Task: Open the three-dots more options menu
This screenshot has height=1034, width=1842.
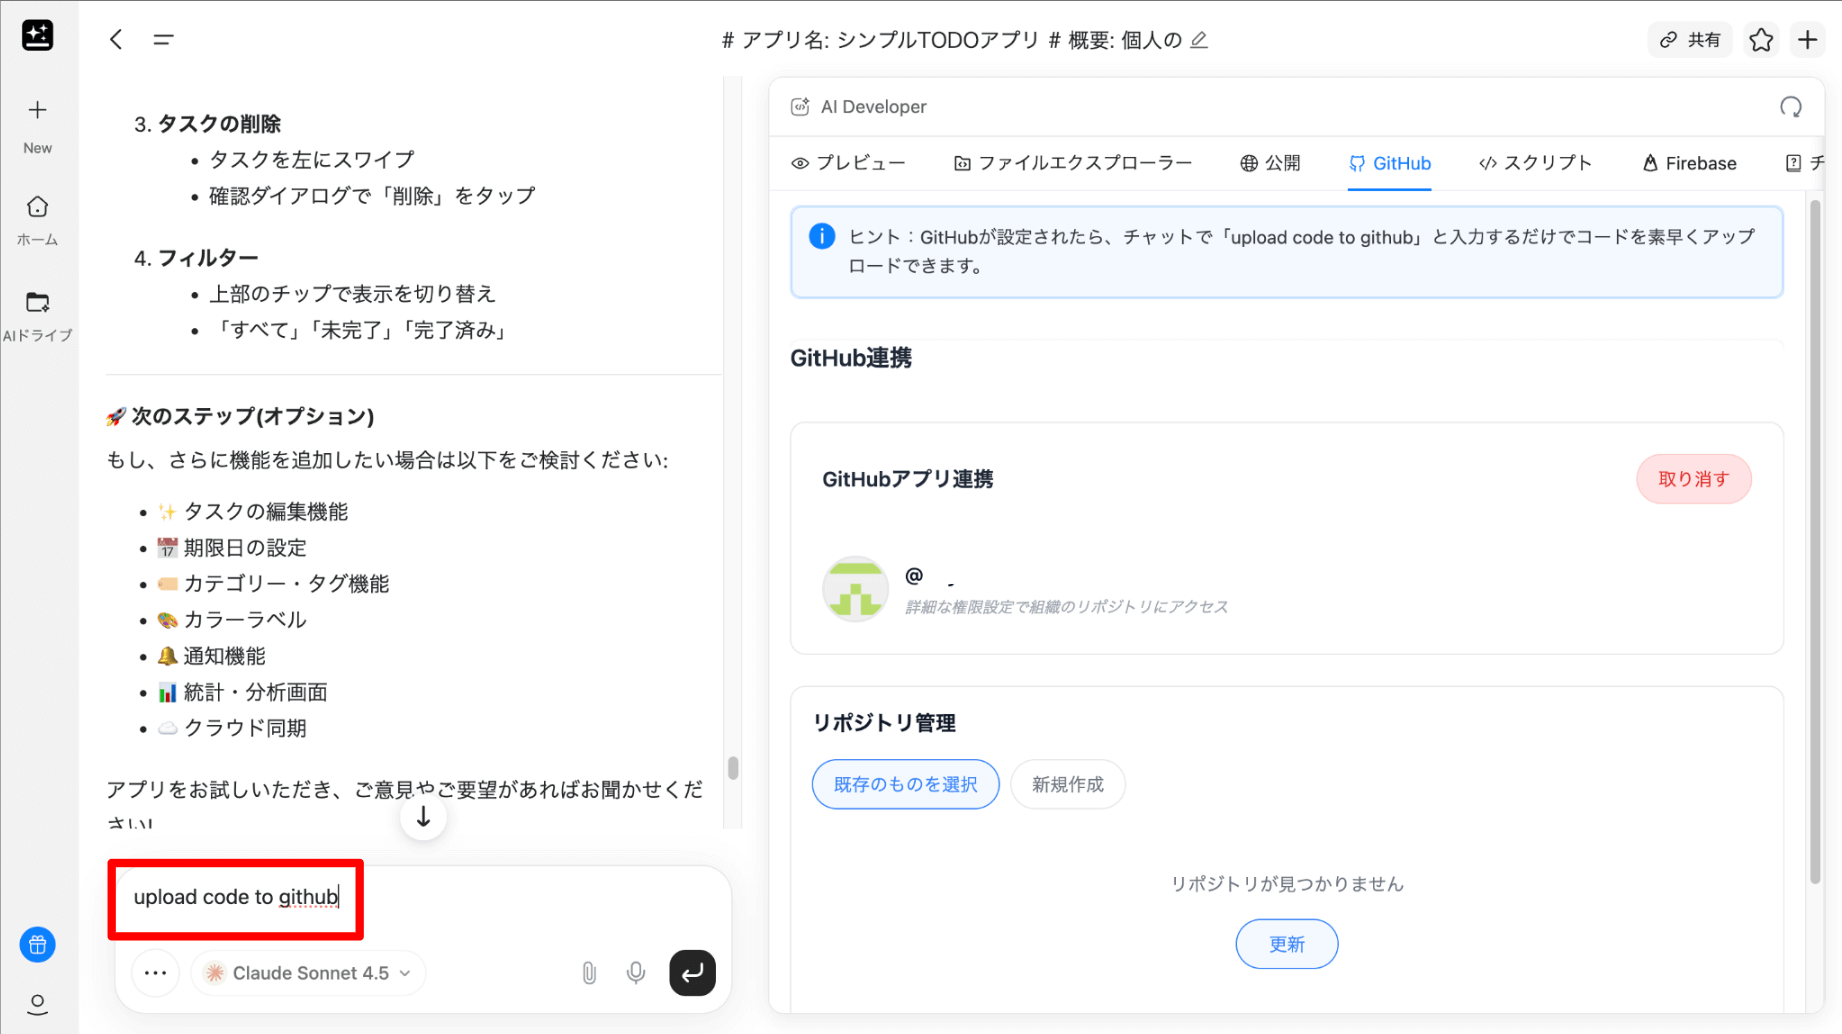Action: pyautogui.click(x=155, y=973)
